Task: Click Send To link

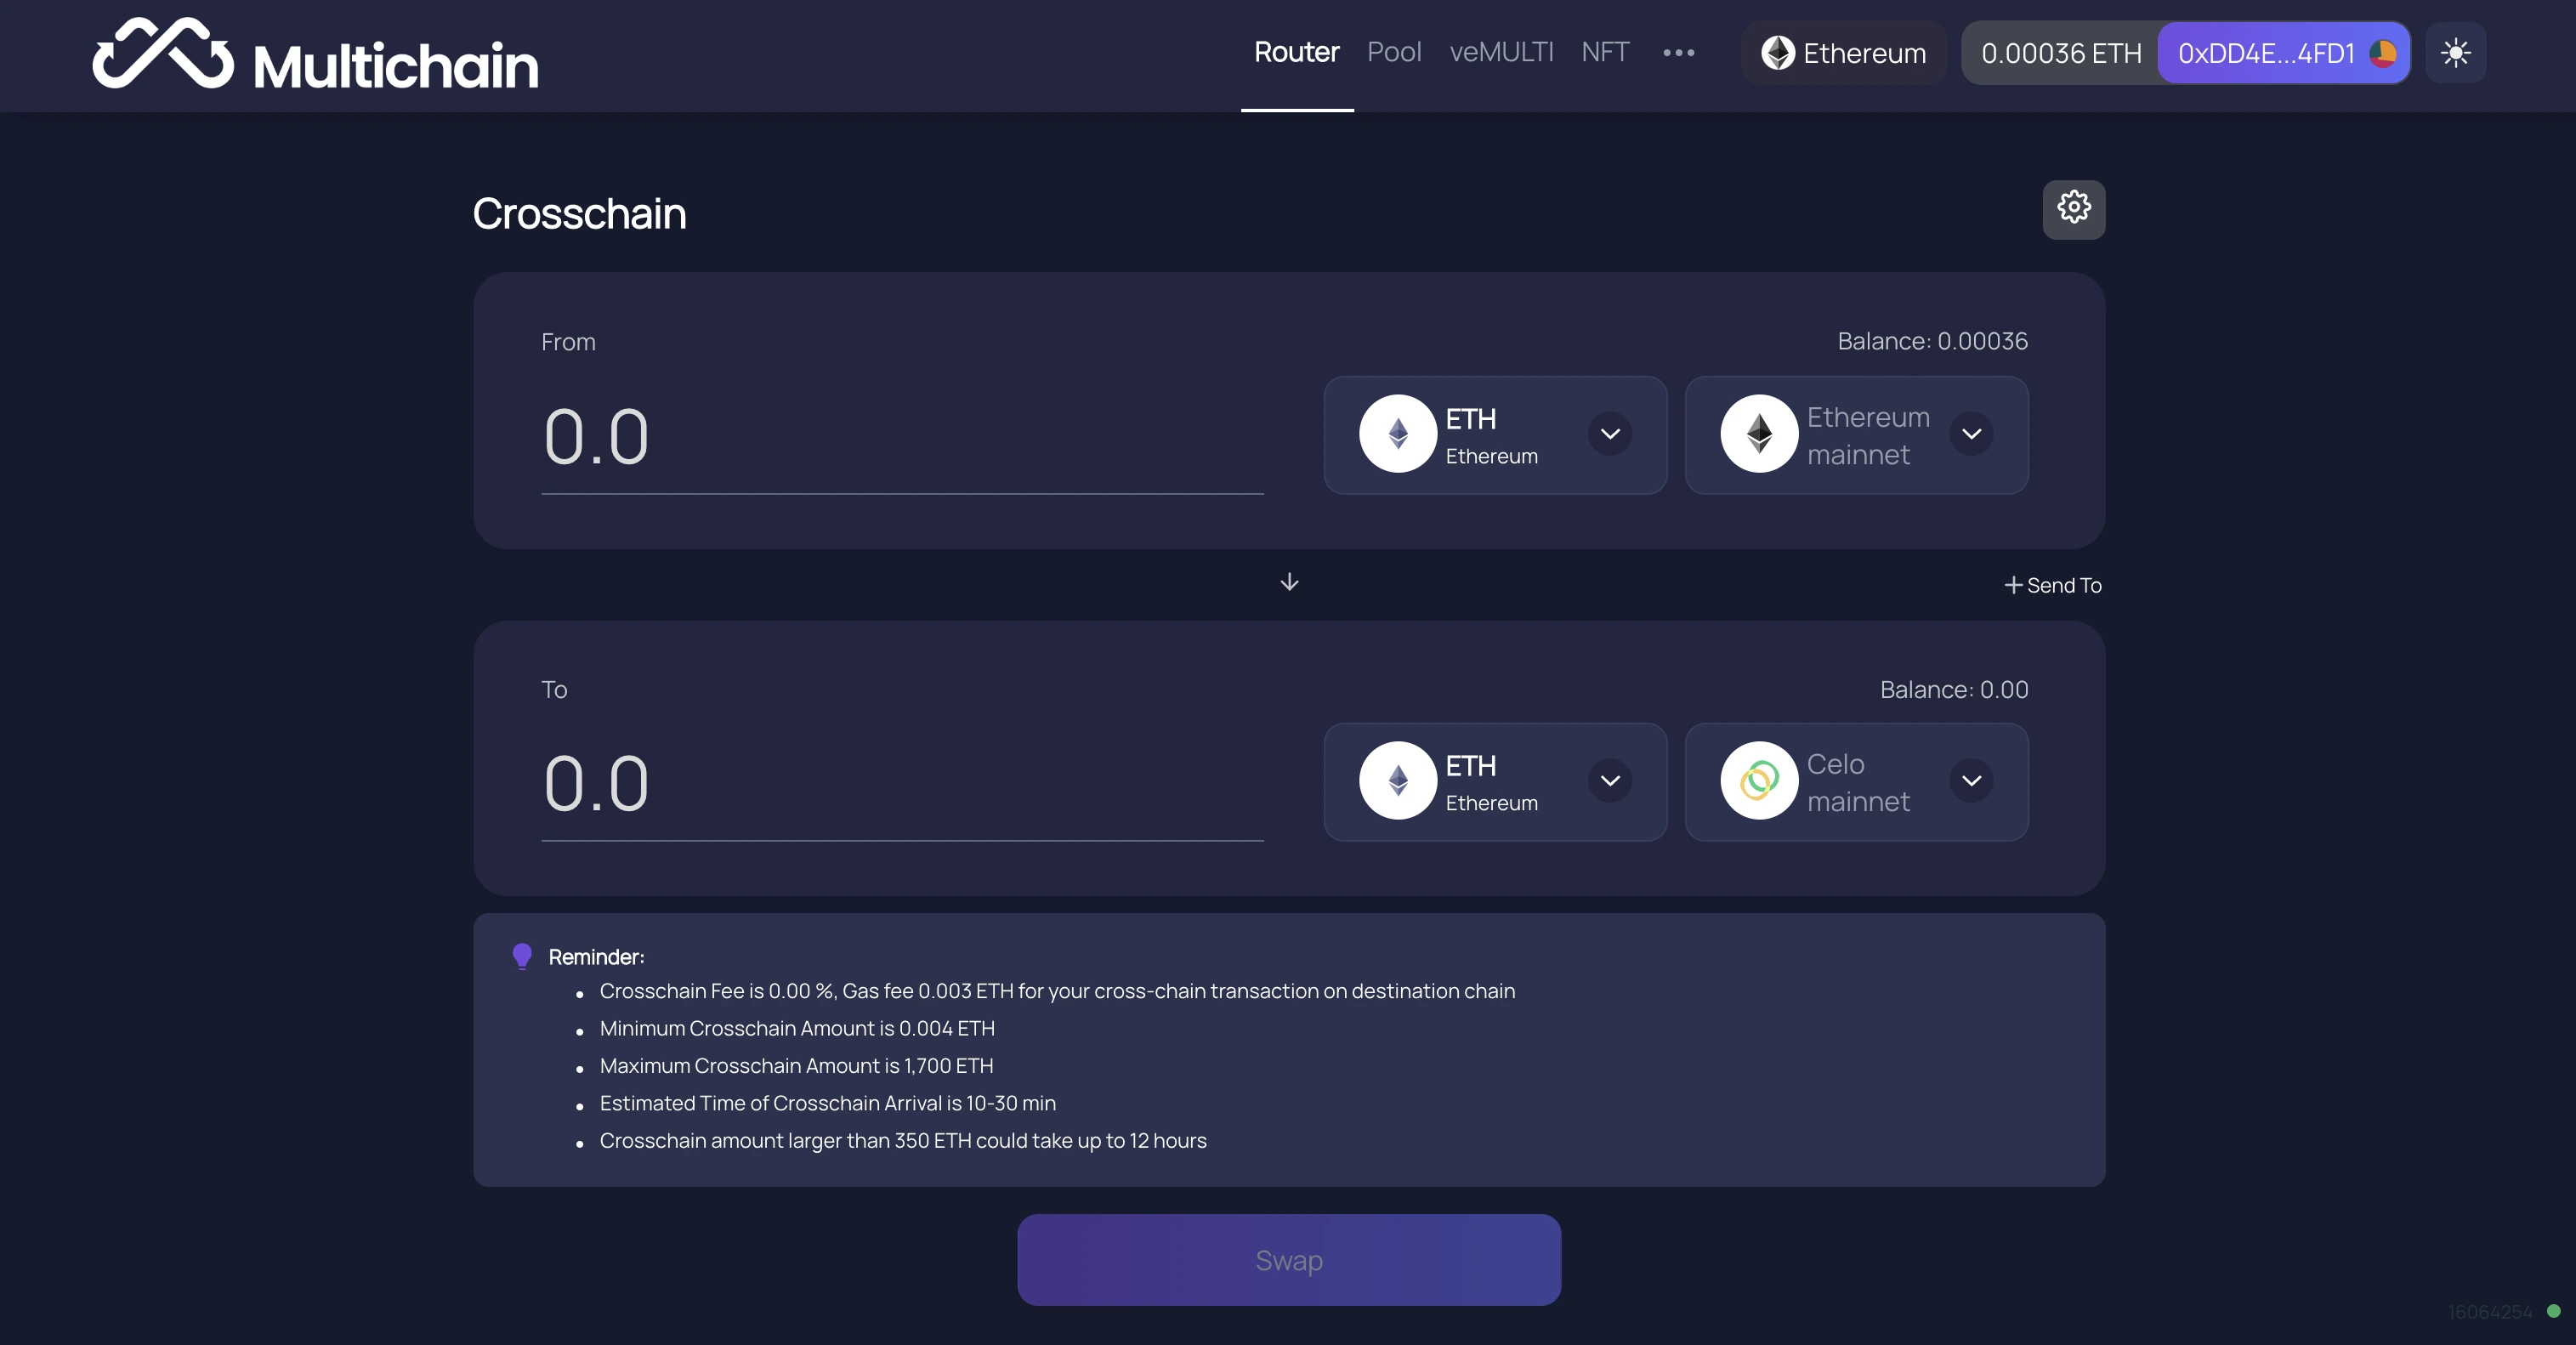Action: point(2052,585)
